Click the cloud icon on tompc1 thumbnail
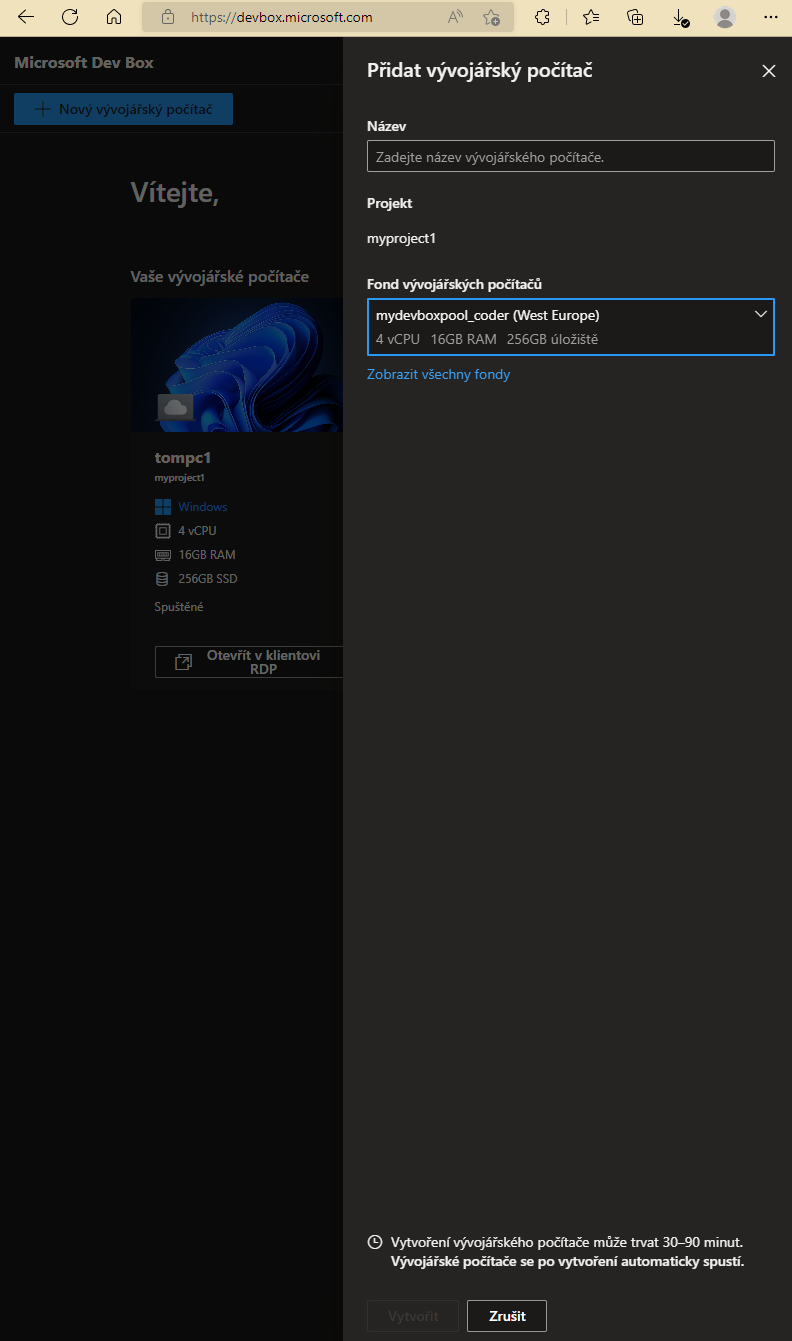792x1341 pixels. click(175, 407)
